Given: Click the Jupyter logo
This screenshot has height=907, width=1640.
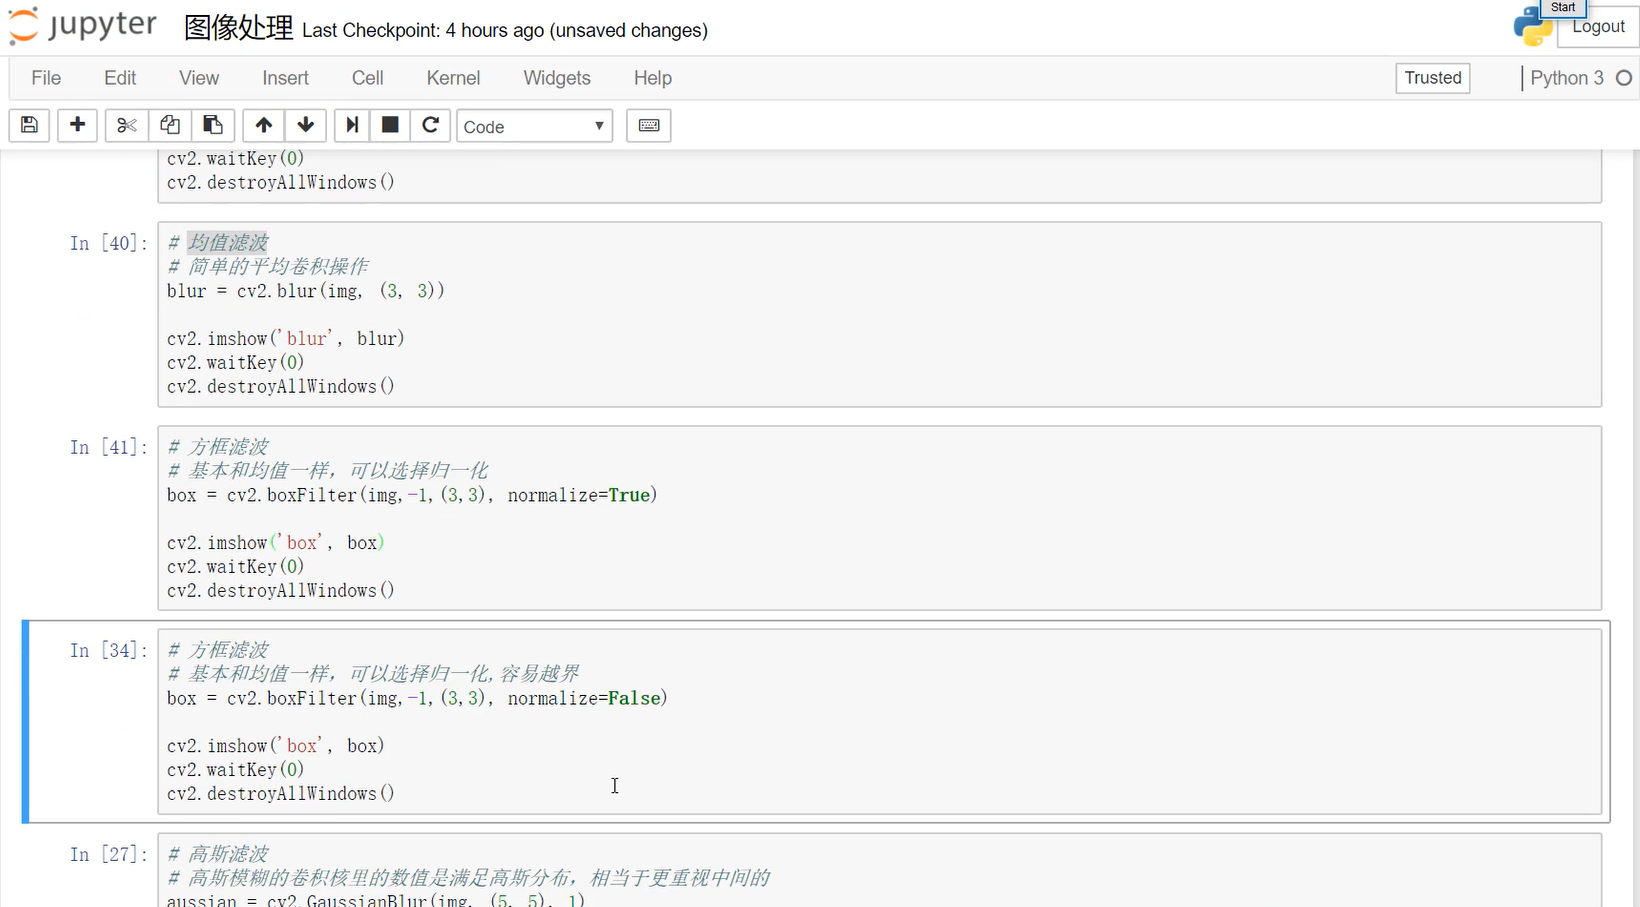Looking at the screenshot, I should pos(83,27).
